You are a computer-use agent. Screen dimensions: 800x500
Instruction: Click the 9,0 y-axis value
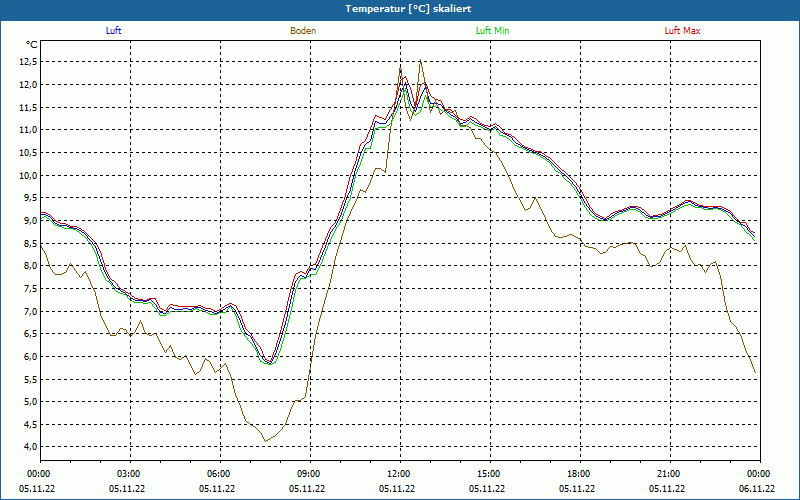[x=30, y=220]
